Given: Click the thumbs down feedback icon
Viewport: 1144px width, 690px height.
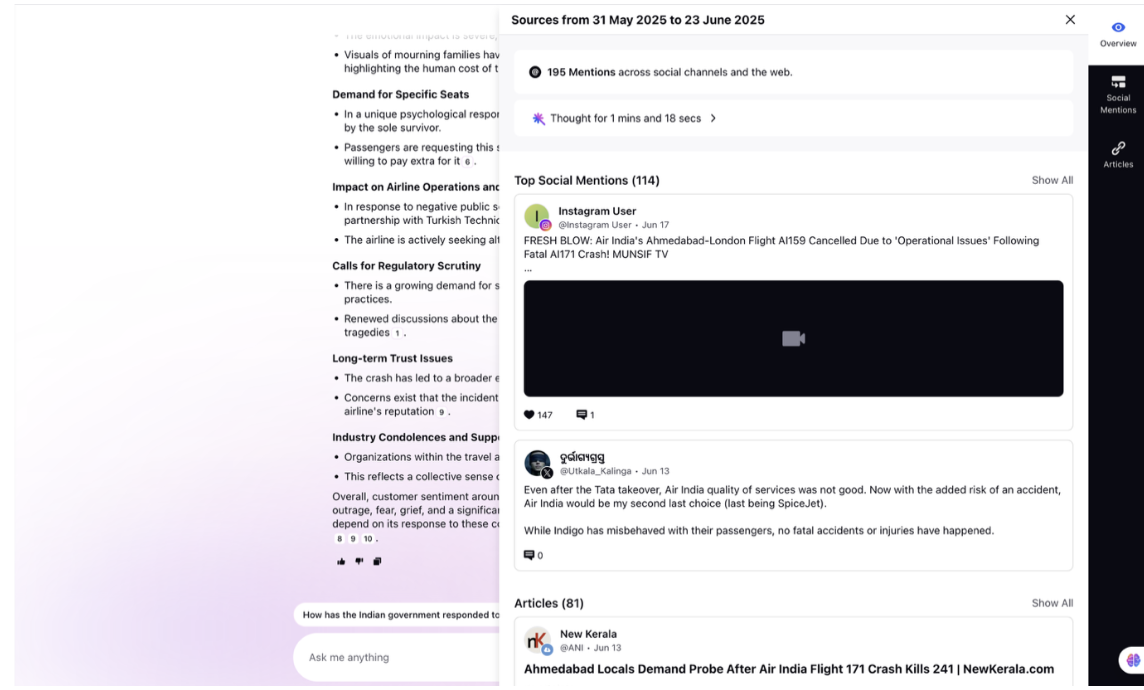Looking at the screenshot, I should [359, 561].
